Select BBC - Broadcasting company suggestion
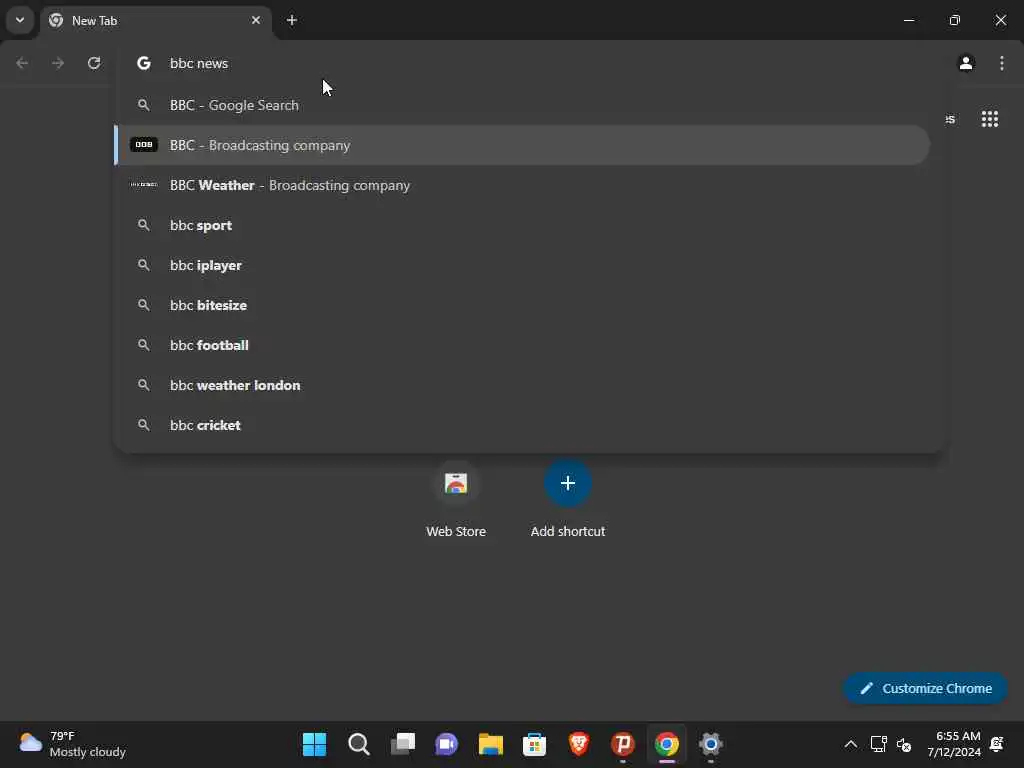The image size is (1024, 768). 522,145
